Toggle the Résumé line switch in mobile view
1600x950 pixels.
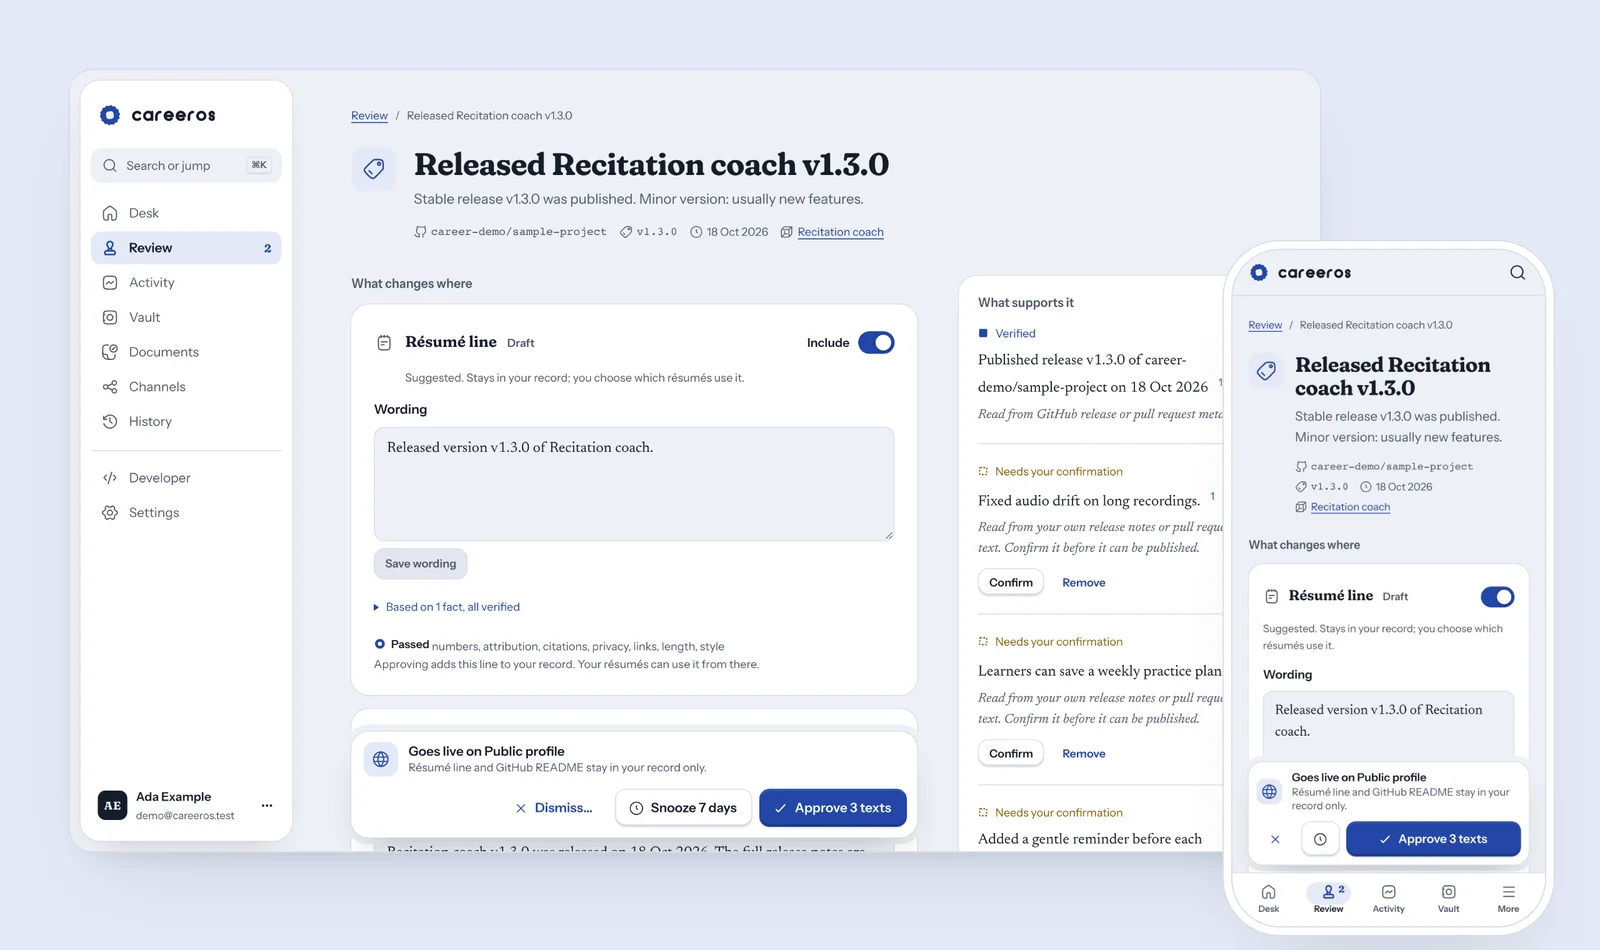click(x=1497, y=597)
